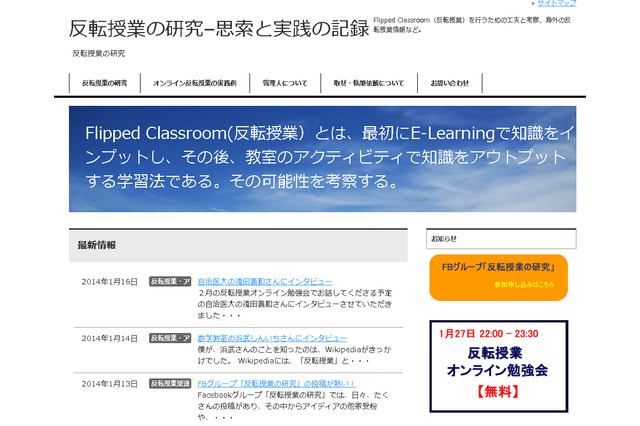
Task: Click category tag beside 2014年1月16日
Action: 170,282
